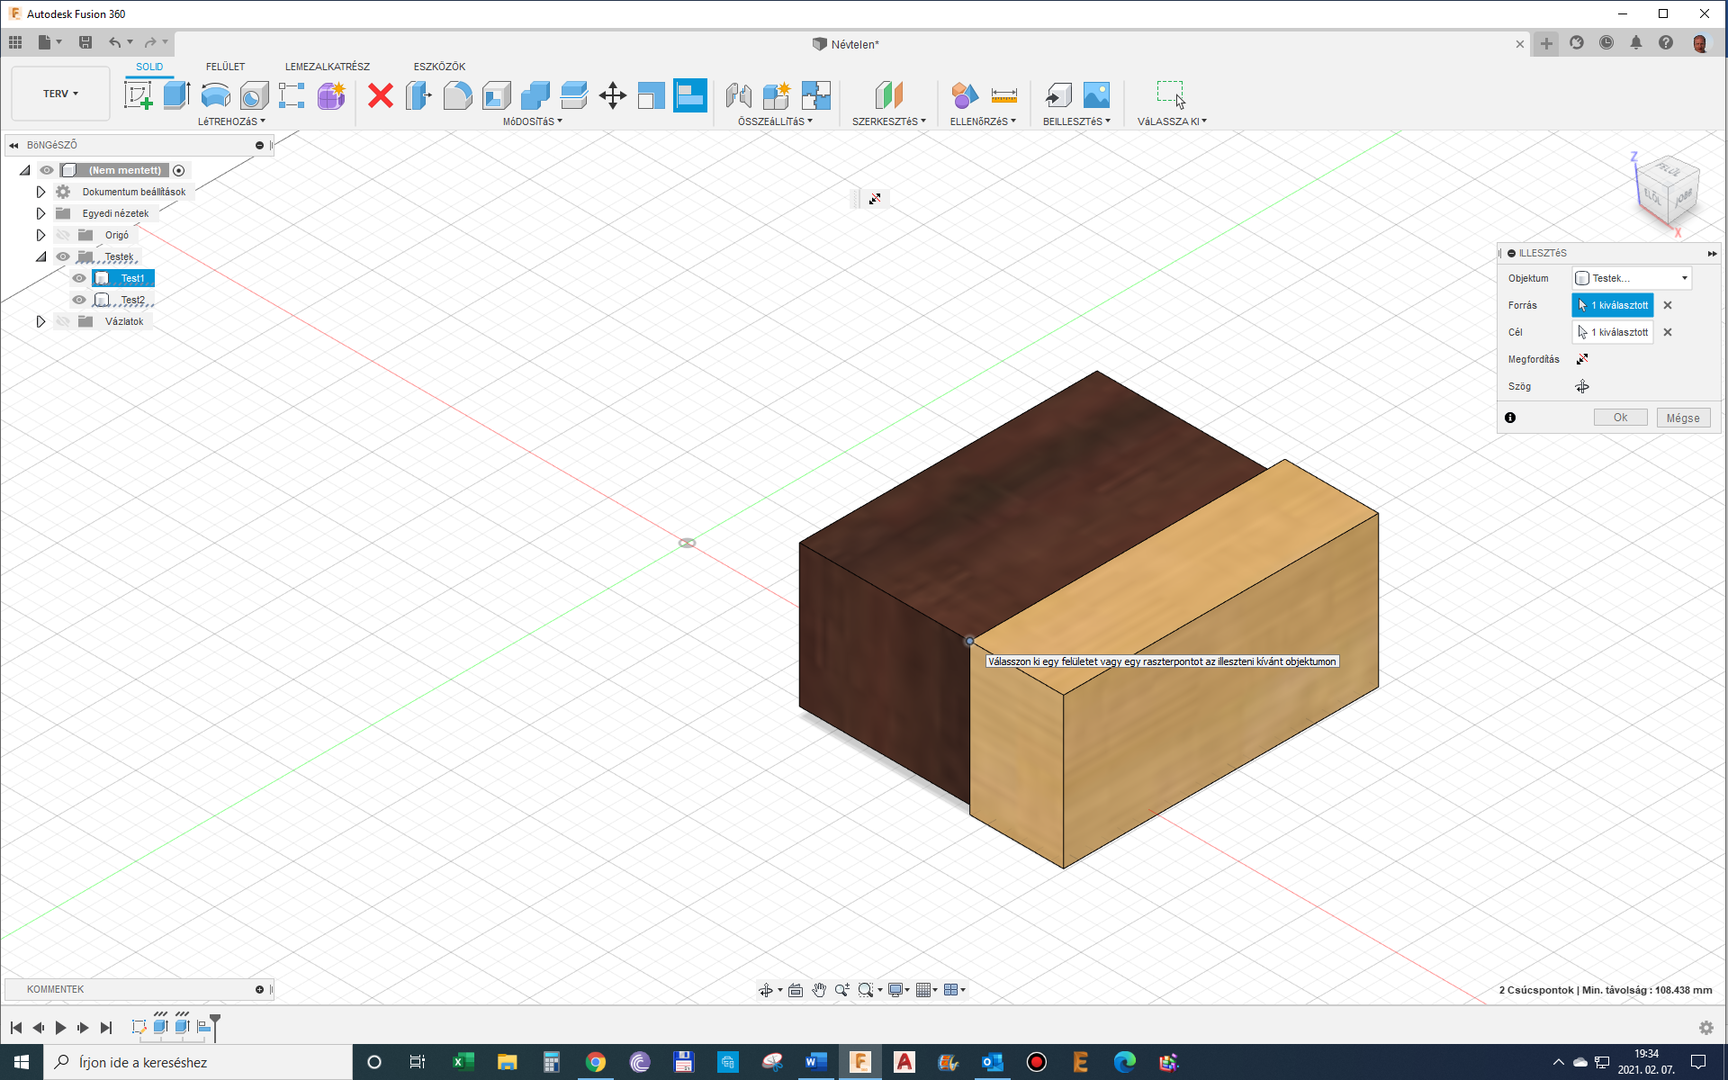1728x1080 pixels.
Task: Expand Egyedi nézetek node
Action: (x=41, y=213)
